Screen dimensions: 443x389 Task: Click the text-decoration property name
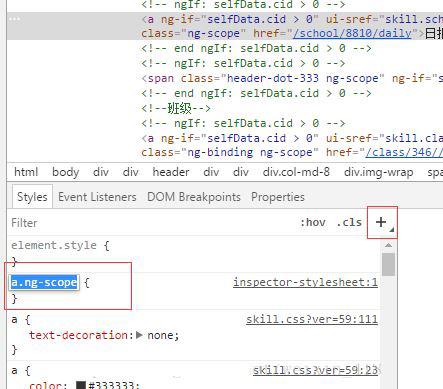[x=78, y=335]
